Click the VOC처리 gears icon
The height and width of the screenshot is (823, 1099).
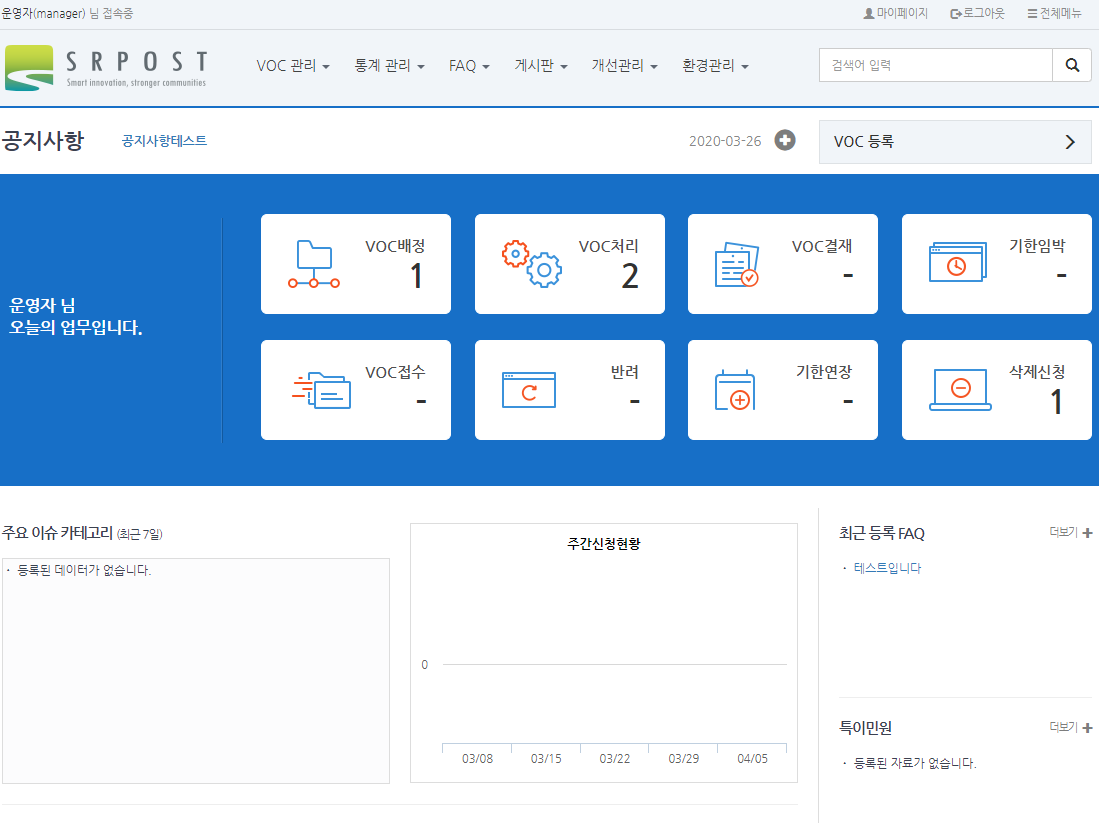click(531, 264)
